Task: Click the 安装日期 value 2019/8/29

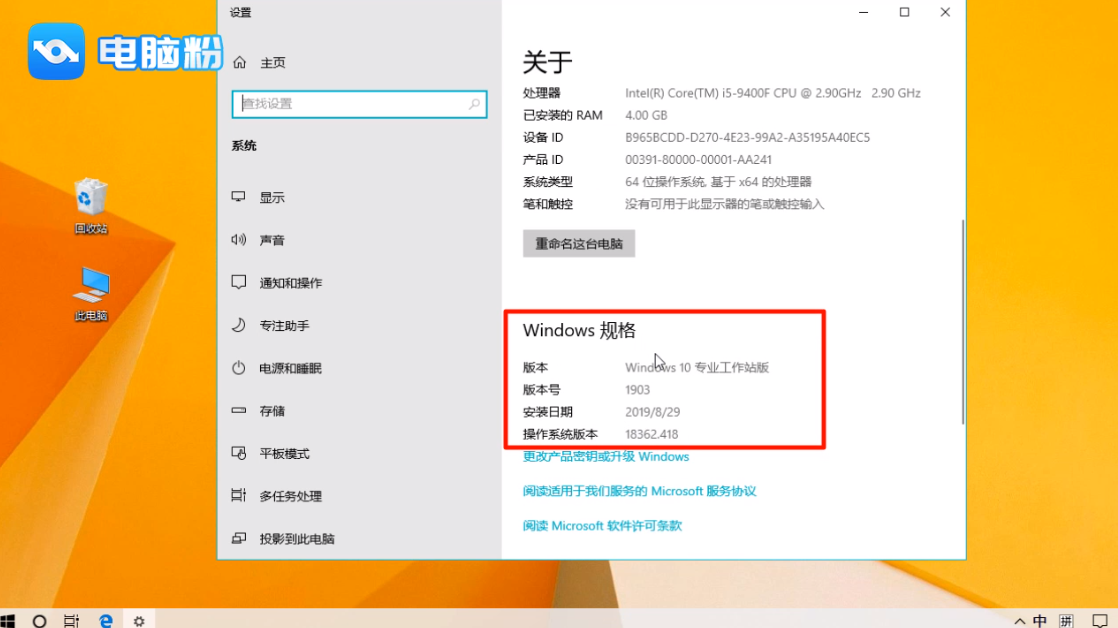Action: tap(652, 412)
